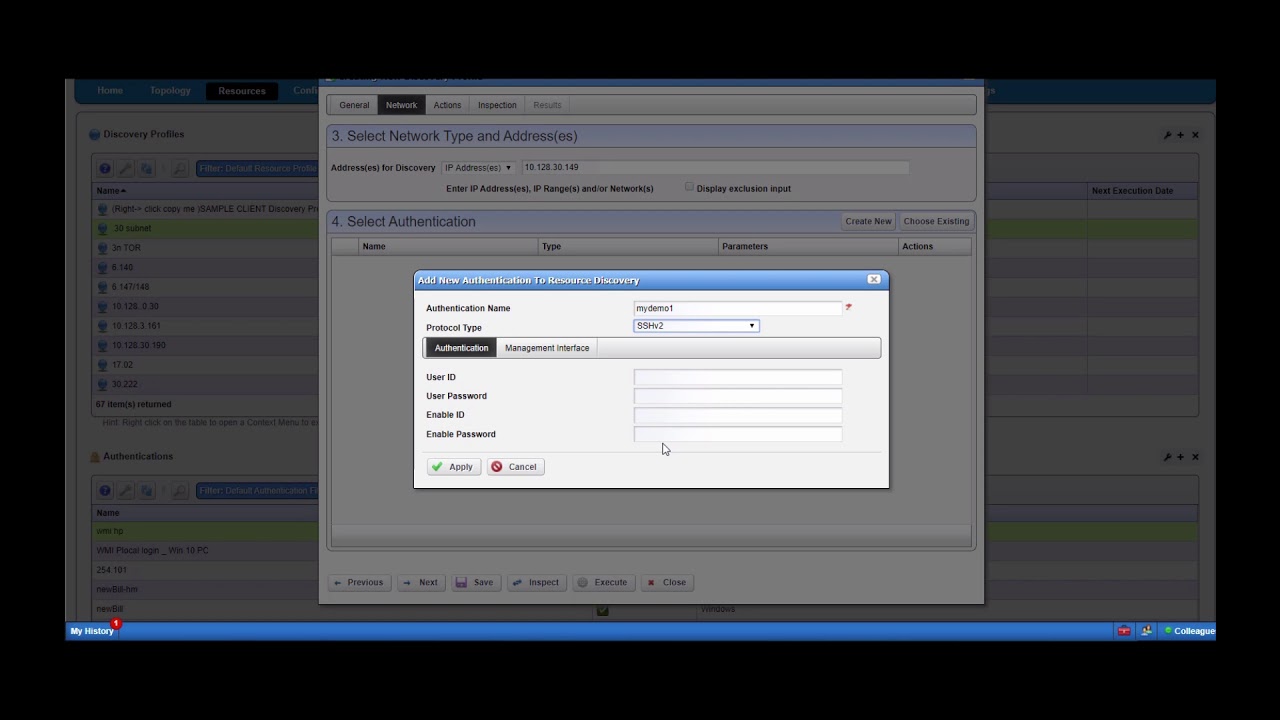Click the plus icon of Authentications panel
The height and width of the screenshot is (720, 1280).
coord(1181,457)
